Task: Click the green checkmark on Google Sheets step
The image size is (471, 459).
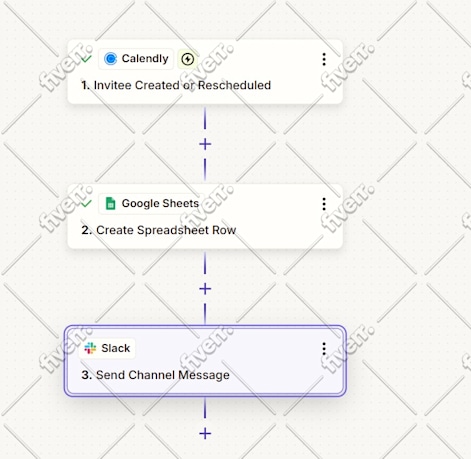Action: click(86, 203)
